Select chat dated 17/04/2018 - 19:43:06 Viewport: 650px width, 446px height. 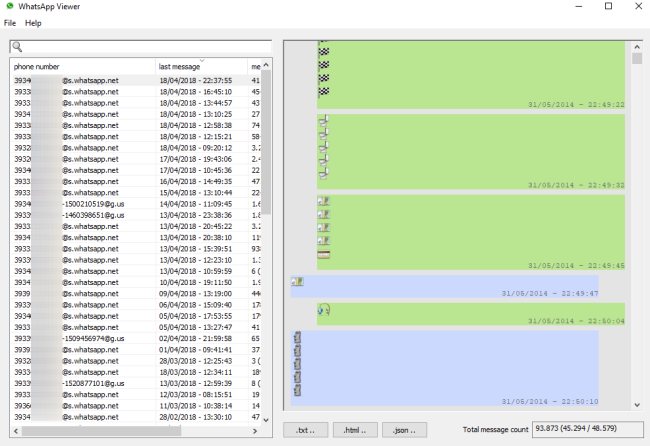pos(136,159)
